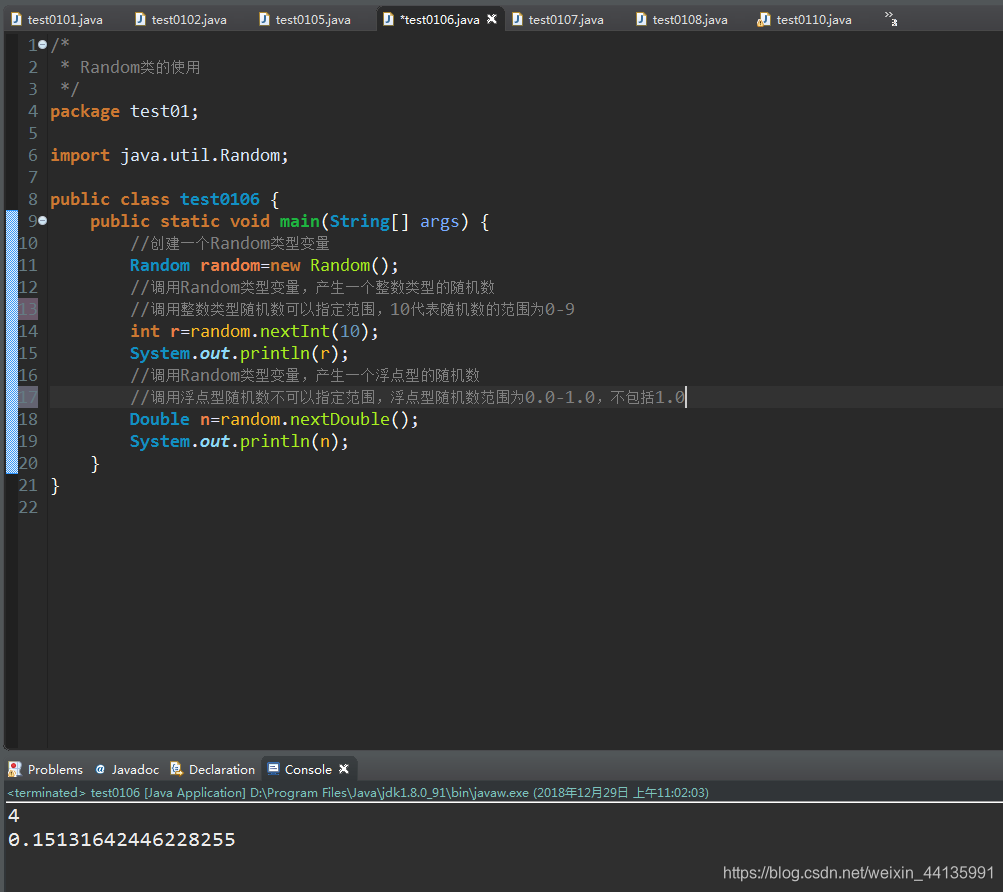
Task: Click the terminated test0106 launch status line
Action: pyautogui.click(x=358, y=792)
